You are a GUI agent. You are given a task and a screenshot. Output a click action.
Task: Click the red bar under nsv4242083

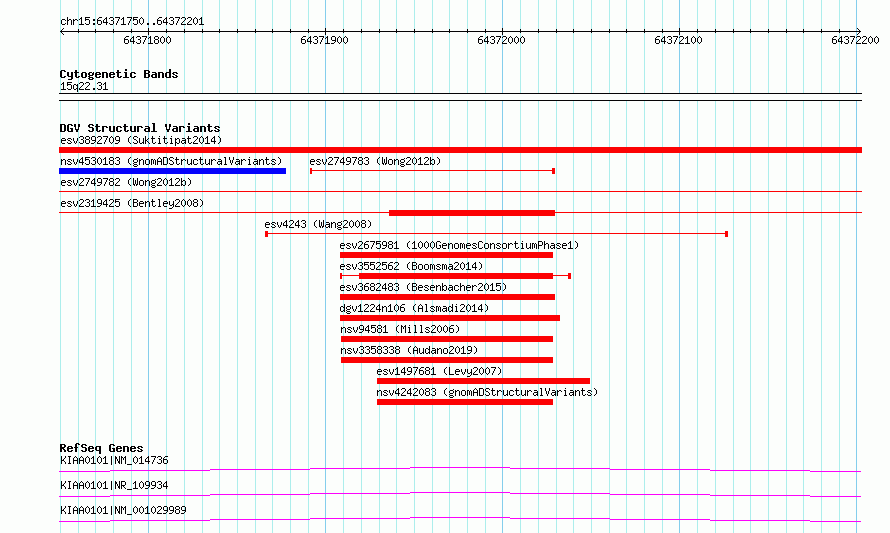(464, 402)
